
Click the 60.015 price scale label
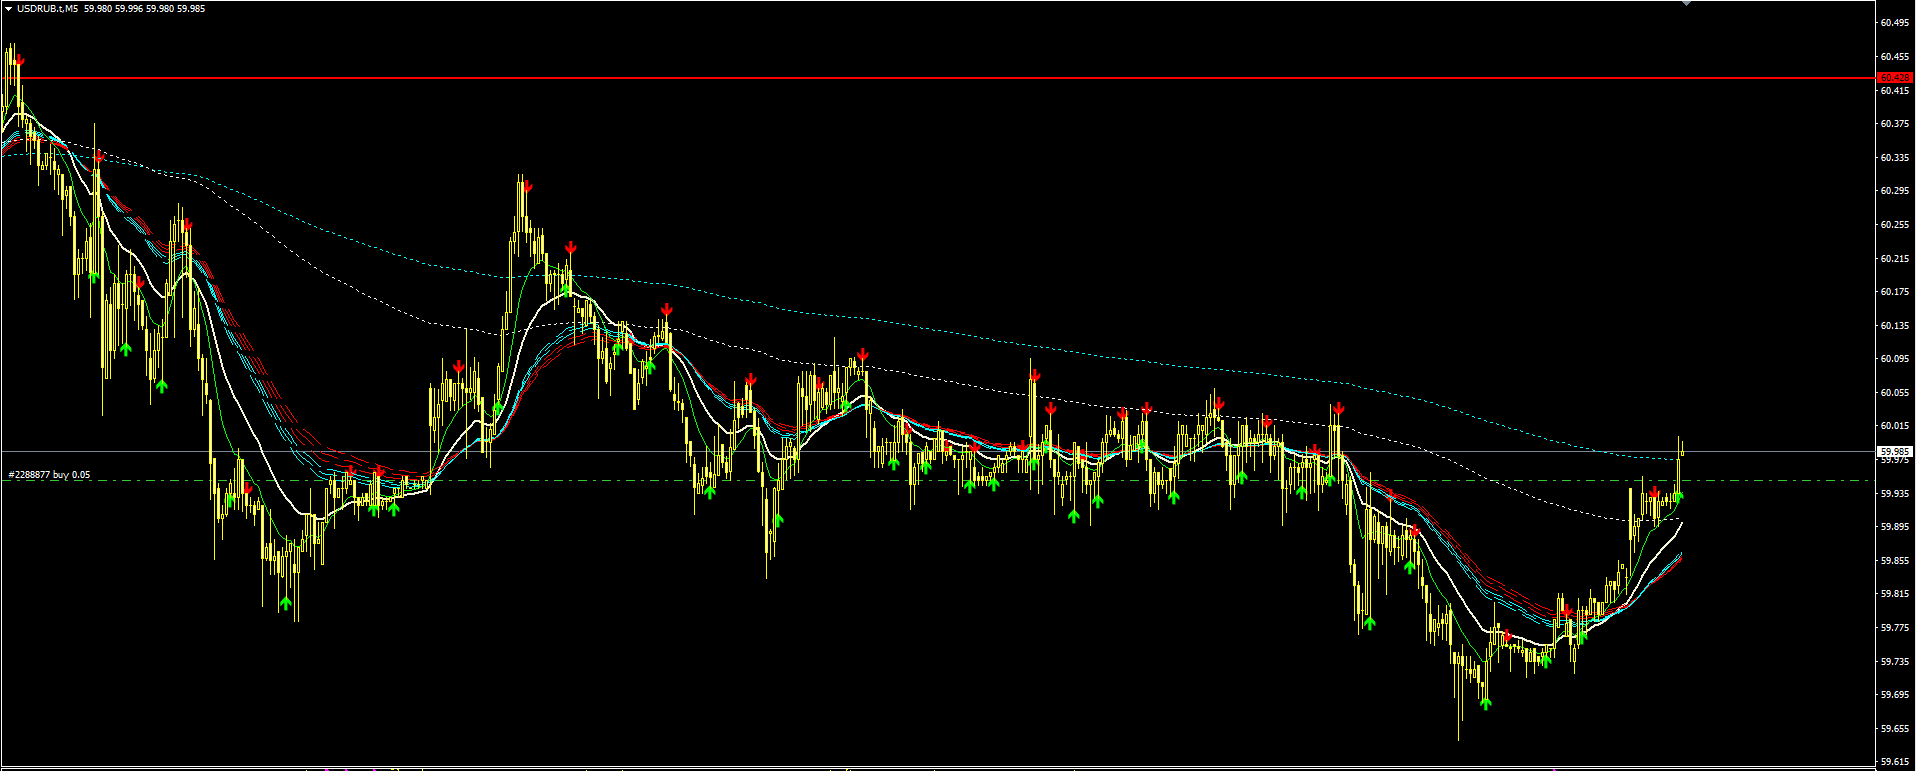[x=1893, y=425]
